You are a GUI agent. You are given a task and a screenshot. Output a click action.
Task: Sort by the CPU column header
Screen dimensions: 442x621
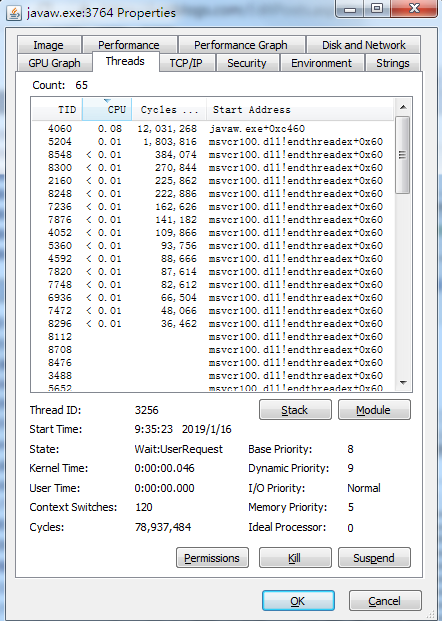[x=107, y=109]
